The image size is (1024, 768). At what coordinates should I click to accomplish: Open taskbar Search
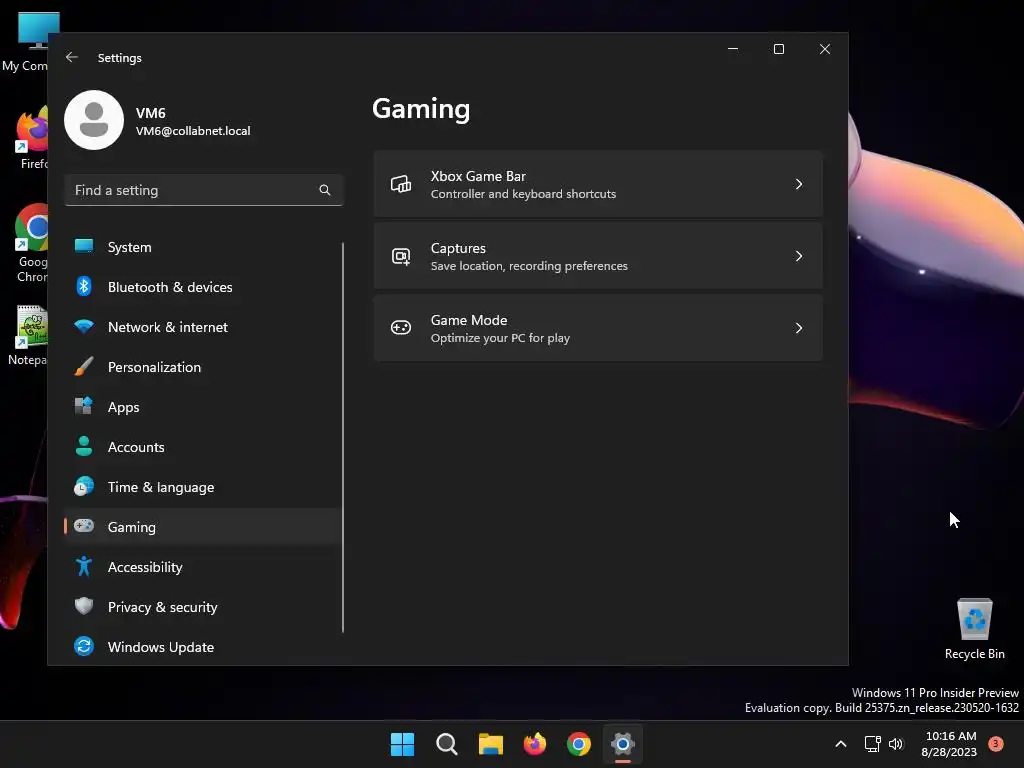click(447, 744)
